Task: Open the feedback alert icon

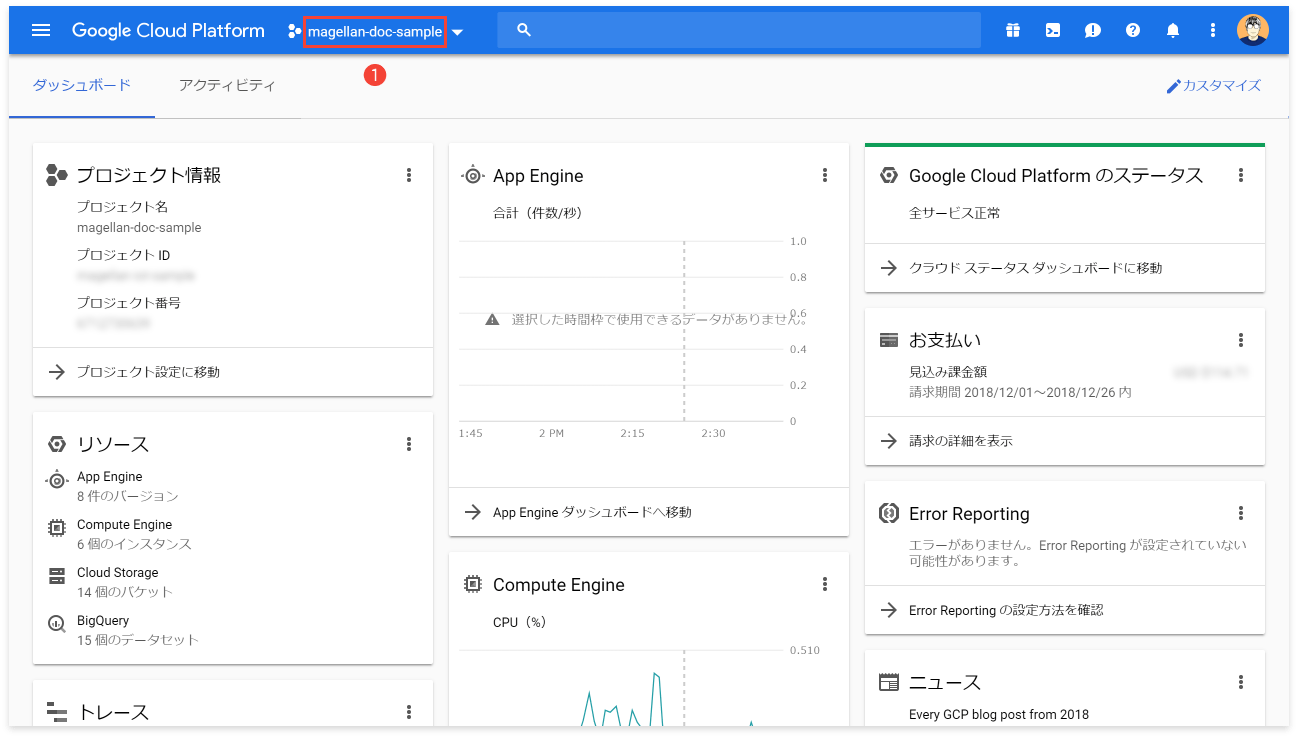Action: click(x=1093, y=30)
